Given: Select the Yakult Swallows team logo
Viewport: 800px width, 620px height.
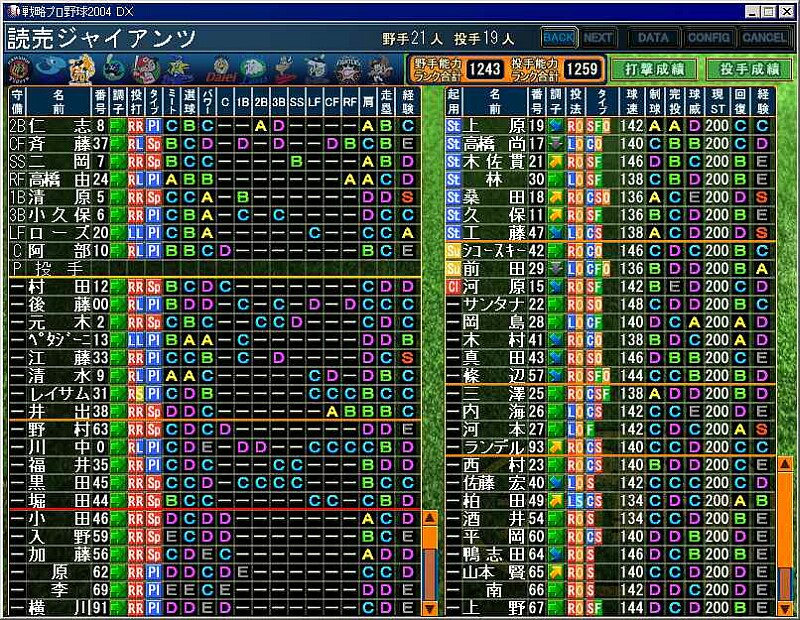Looking at the screenshot, I should click(113, 69).
